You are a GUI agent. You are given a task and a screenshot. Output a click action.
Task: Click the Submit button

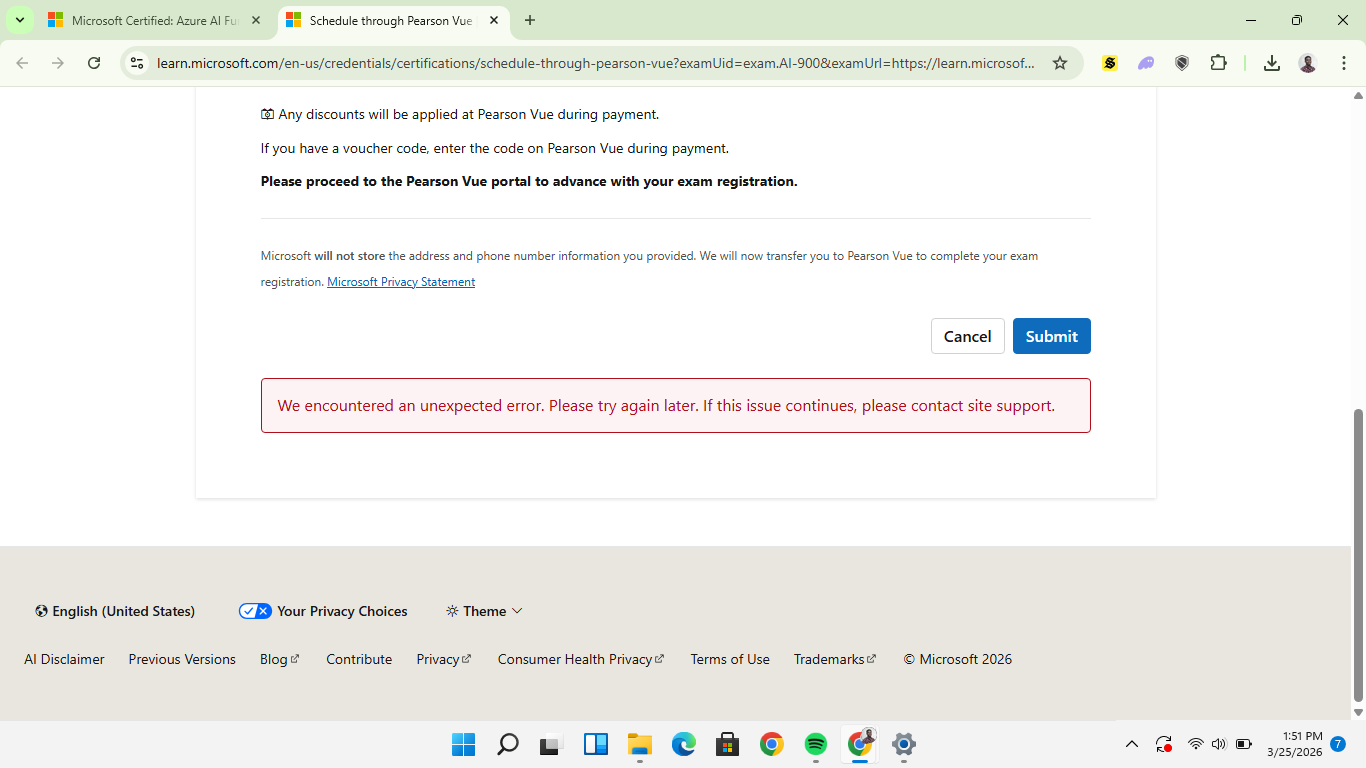(1052, 336)
